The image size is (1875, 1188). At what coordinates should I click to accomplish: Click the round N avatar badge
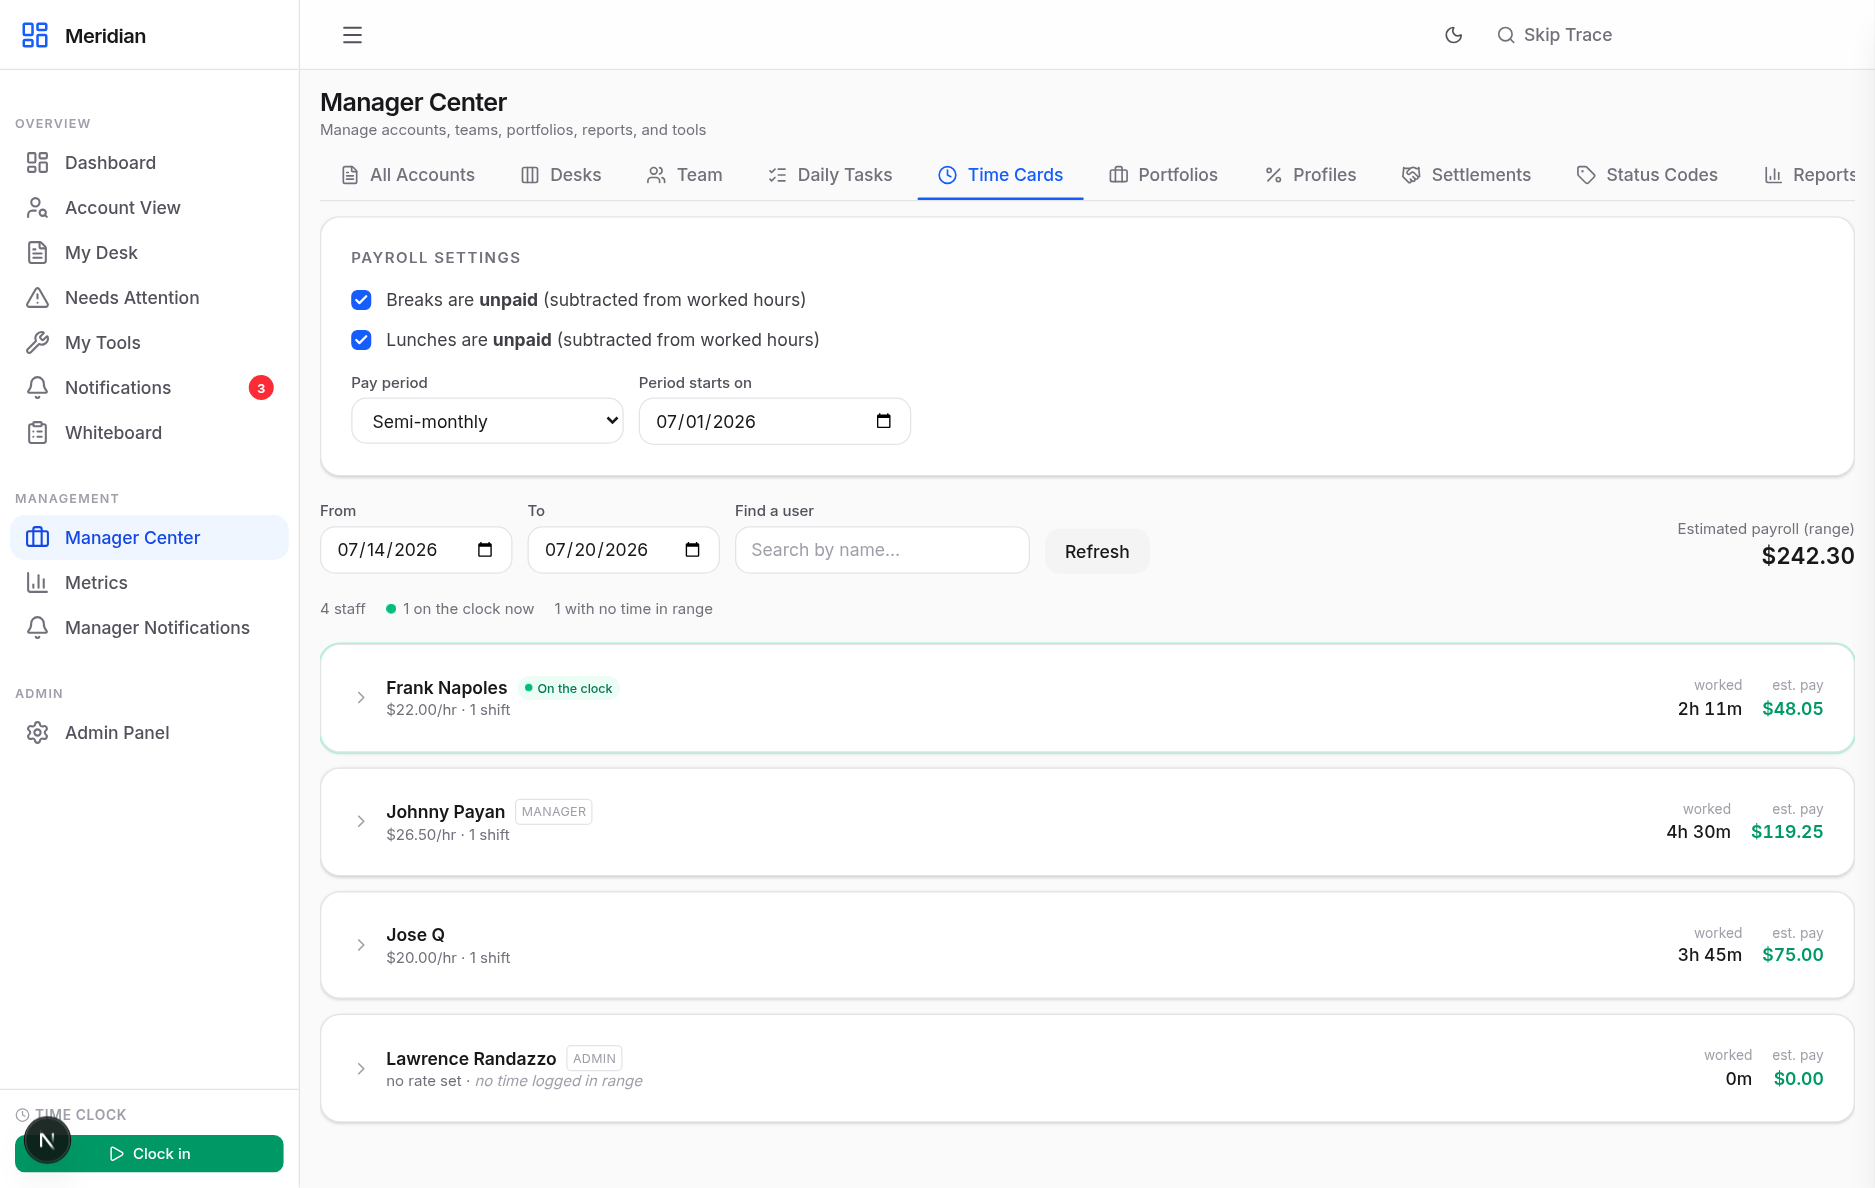click(47, 1140)
